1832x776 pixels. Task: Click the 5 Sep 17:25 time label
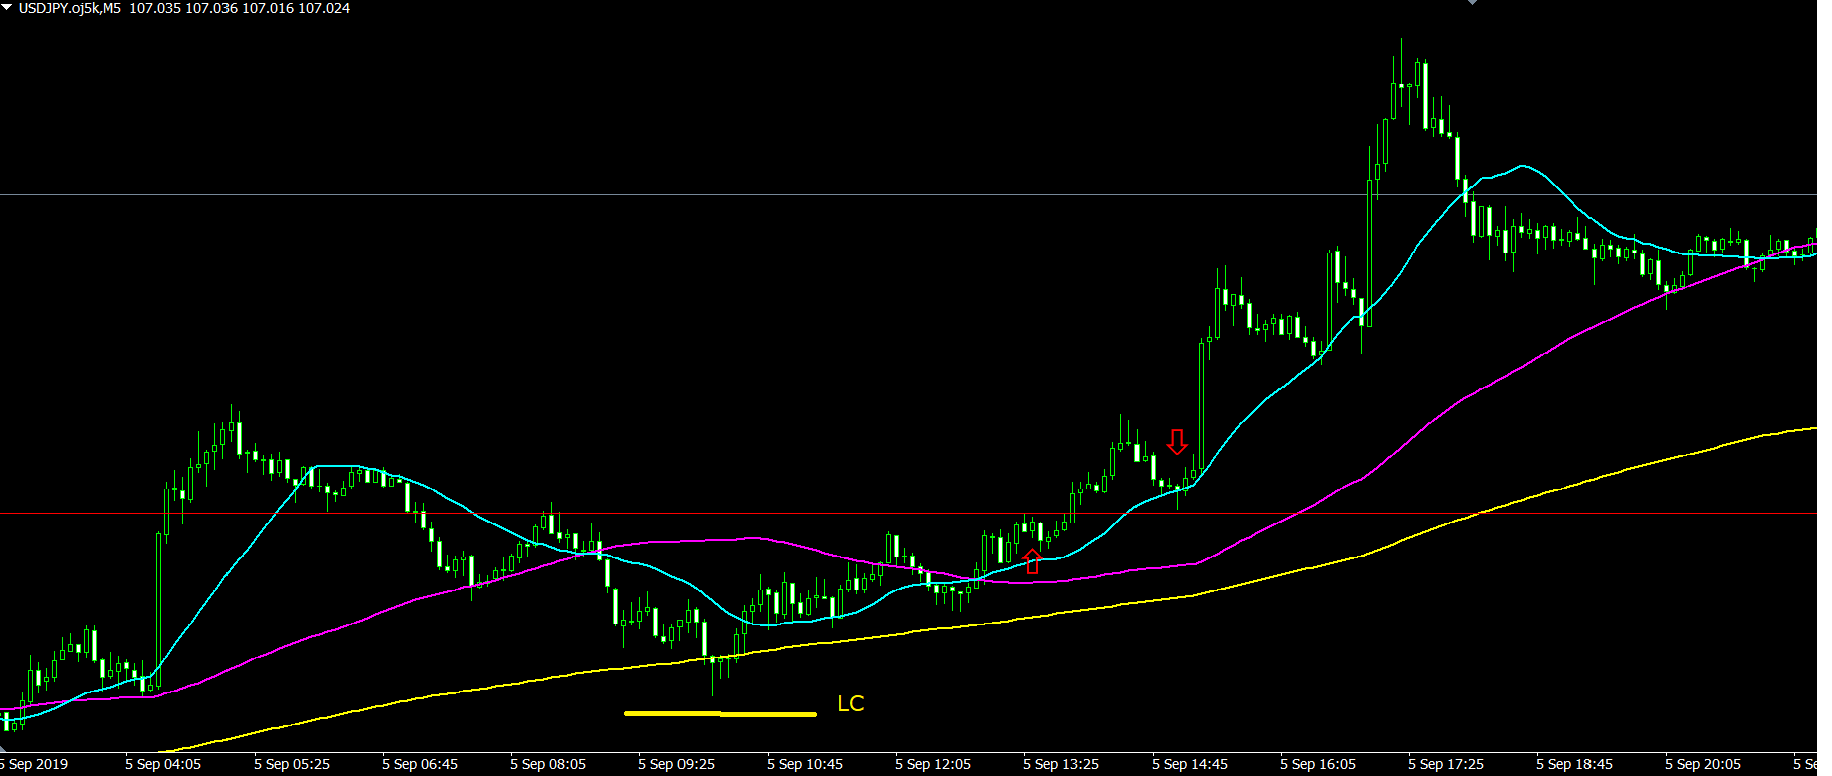tap(1446, 764)
